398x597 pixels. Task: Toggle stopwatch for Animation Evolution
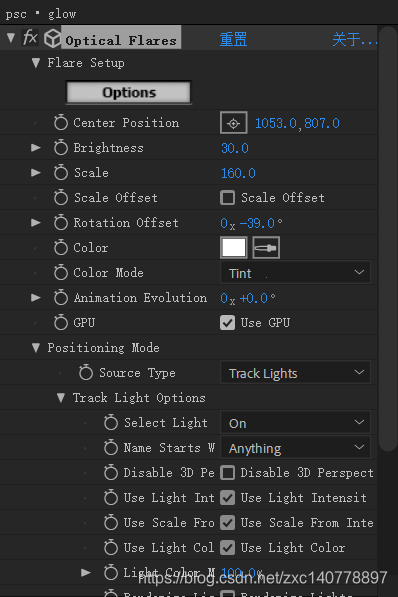[61, 298]
